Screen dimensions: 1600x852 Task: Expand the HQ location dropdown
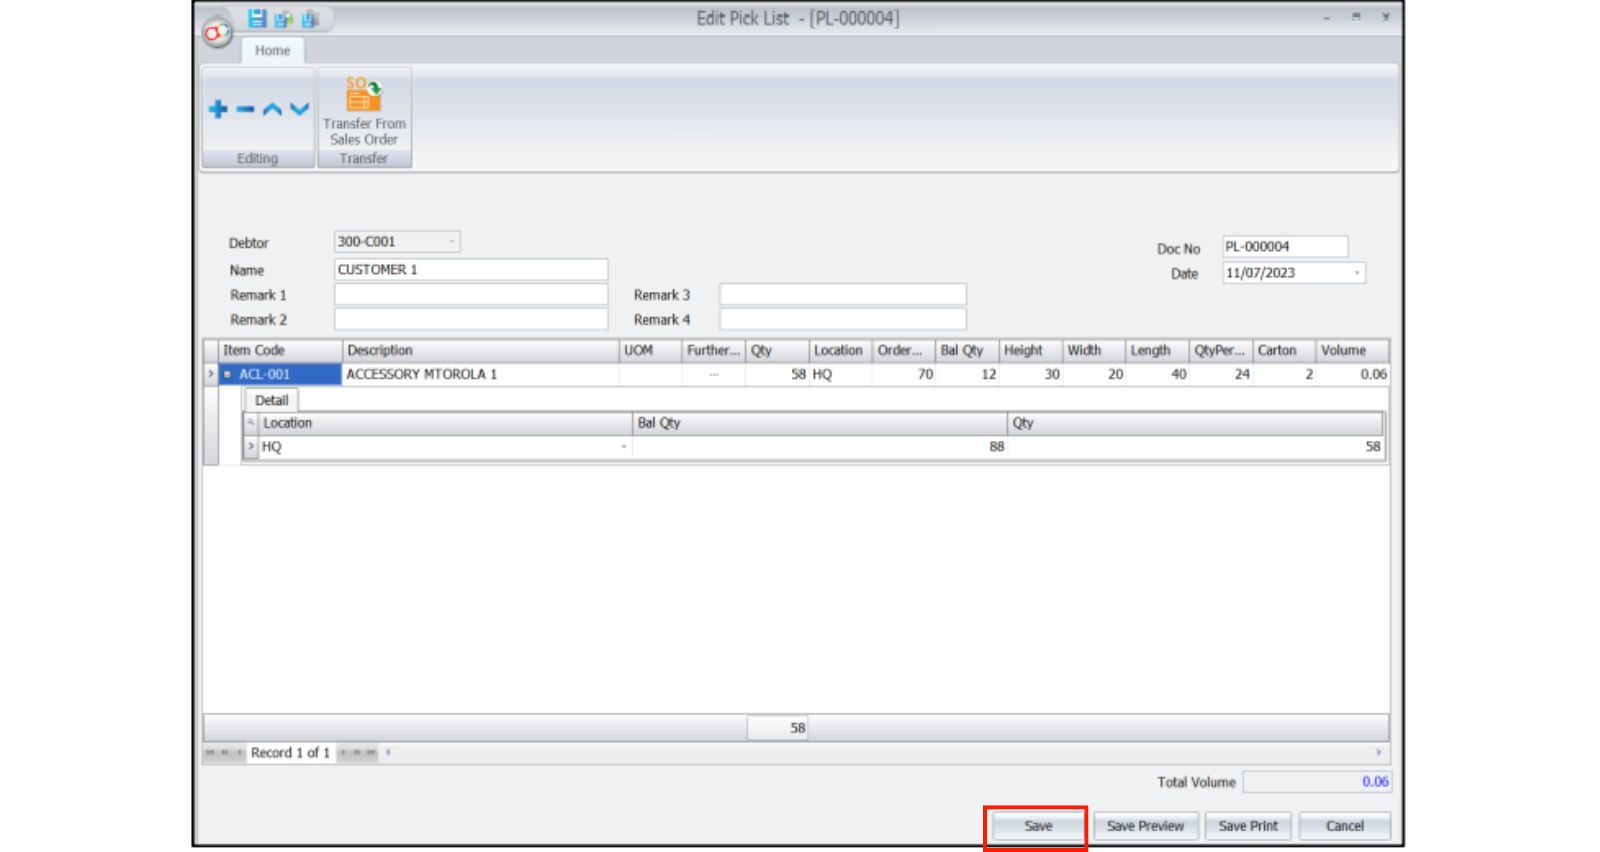point(624,447)
